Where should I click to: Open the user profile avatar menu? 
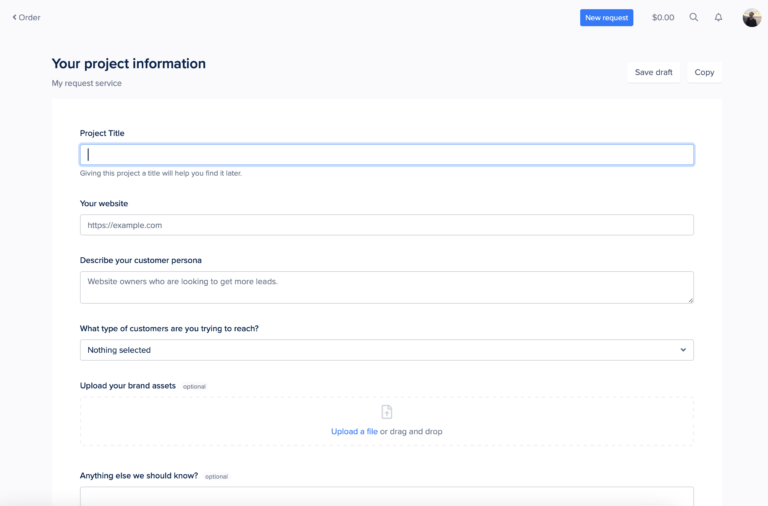coord(751,17)
